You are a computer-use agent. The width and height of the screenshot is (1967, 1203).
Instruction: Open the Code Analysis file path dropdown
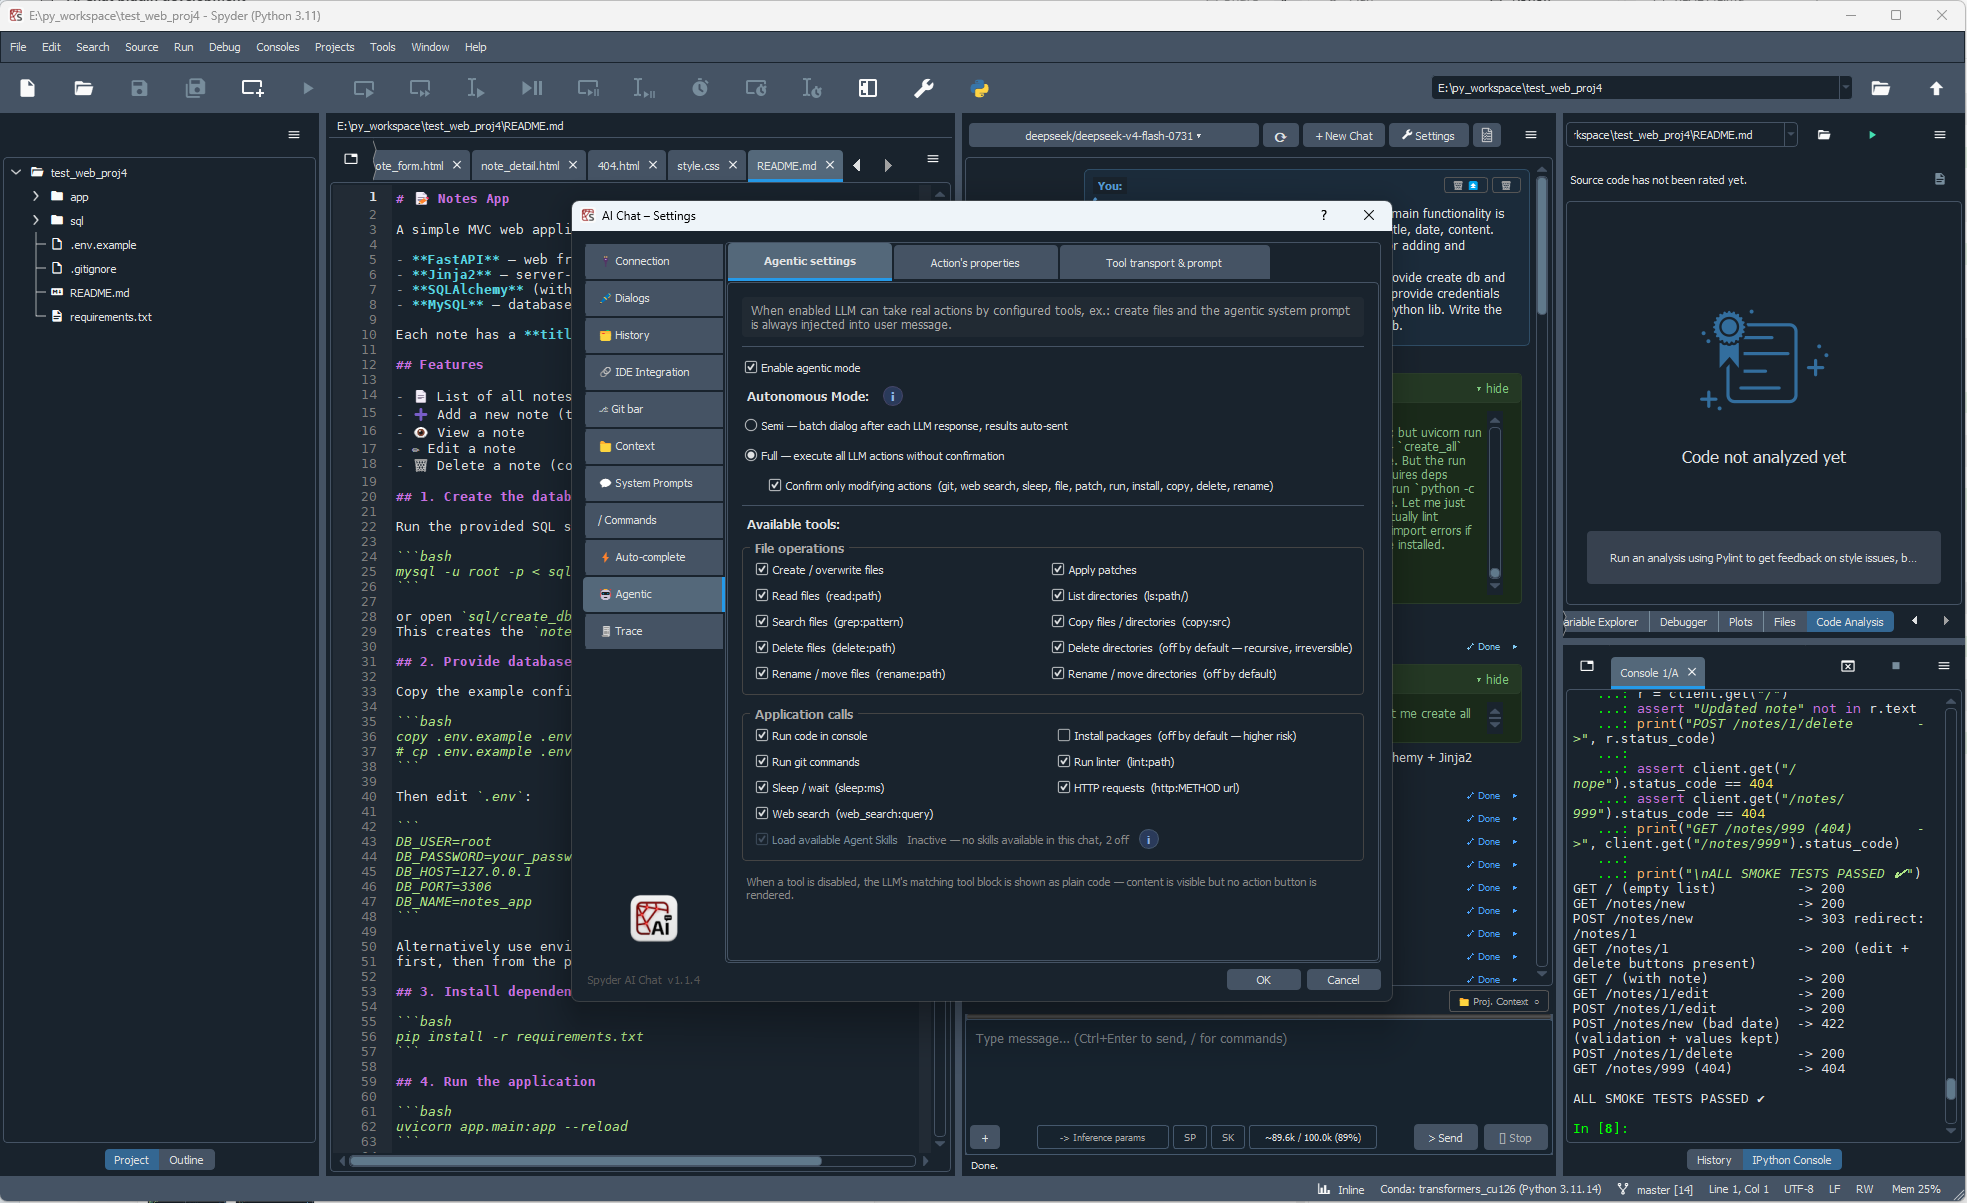[x=1791, y=135]
